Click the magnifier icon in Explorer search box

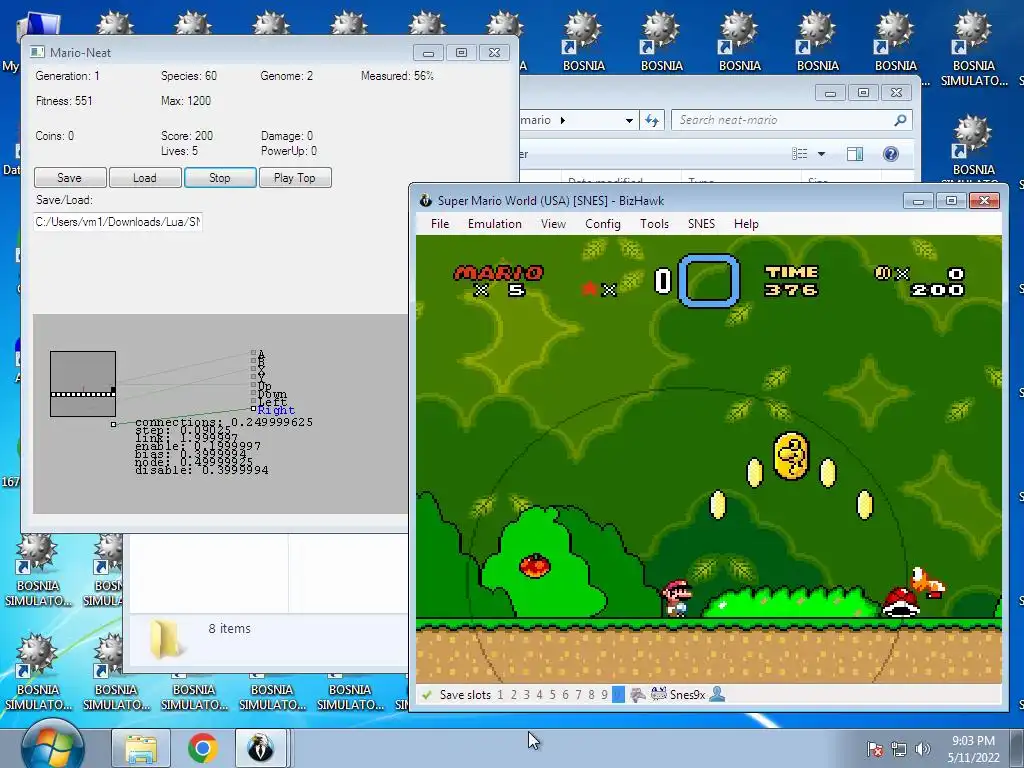[x=900, y=120]
